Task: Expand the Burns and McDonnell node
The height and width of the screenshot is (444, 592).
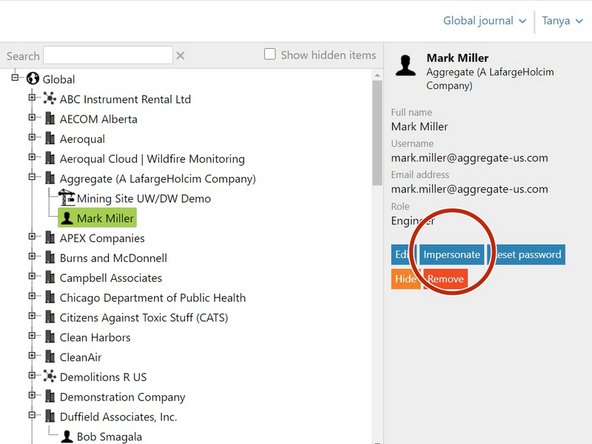Action: [x=32, y=256]
